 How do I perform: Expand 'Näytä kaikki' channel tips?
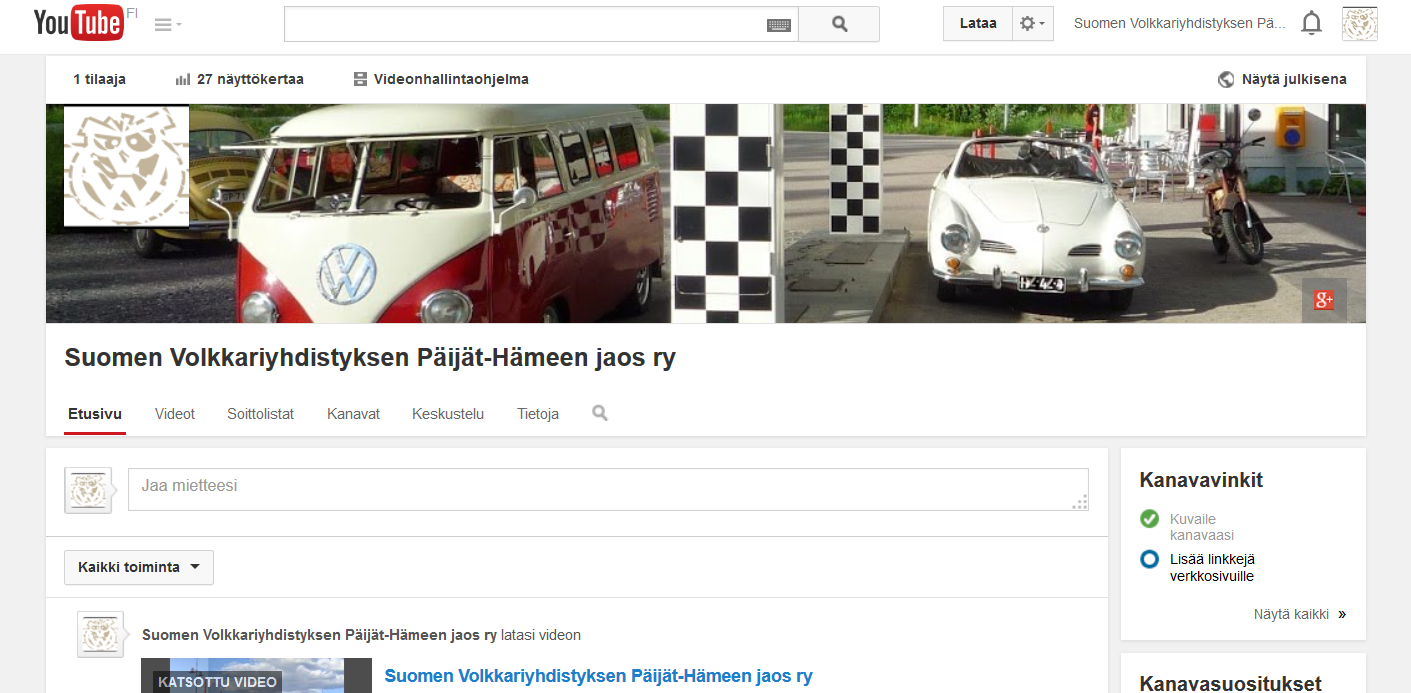coord(1299,614)
